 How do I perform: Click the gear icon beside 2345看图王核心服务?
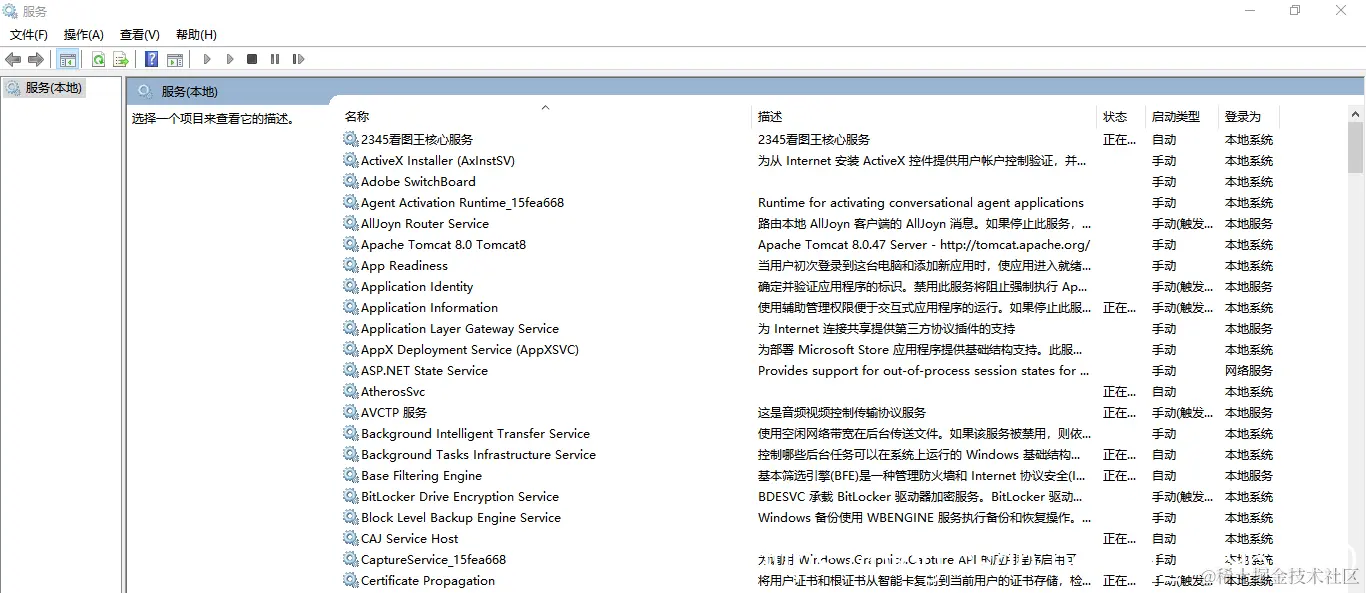pyautogui.click(x=350, y=139)
